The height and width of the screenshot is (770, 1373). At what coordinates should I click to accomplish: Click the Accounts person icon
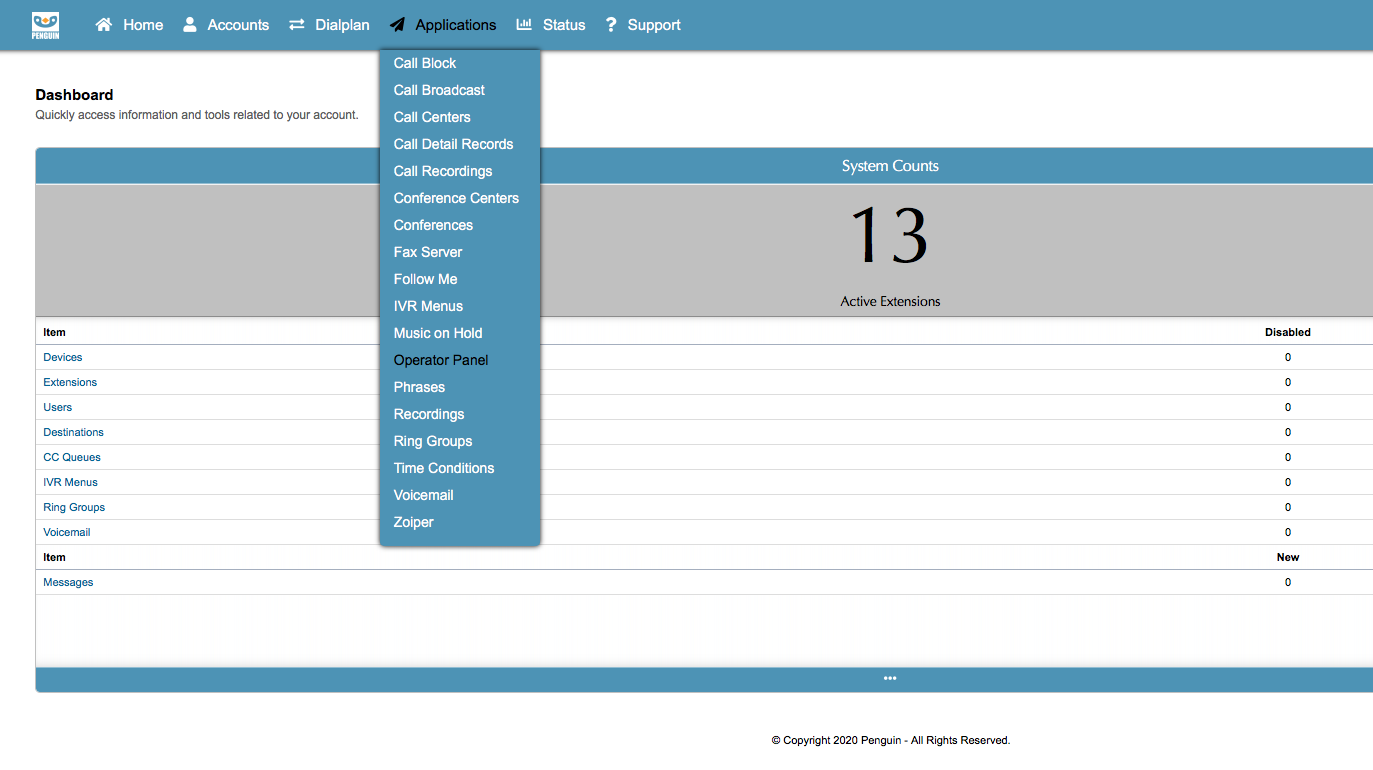[x=190, y=25]
